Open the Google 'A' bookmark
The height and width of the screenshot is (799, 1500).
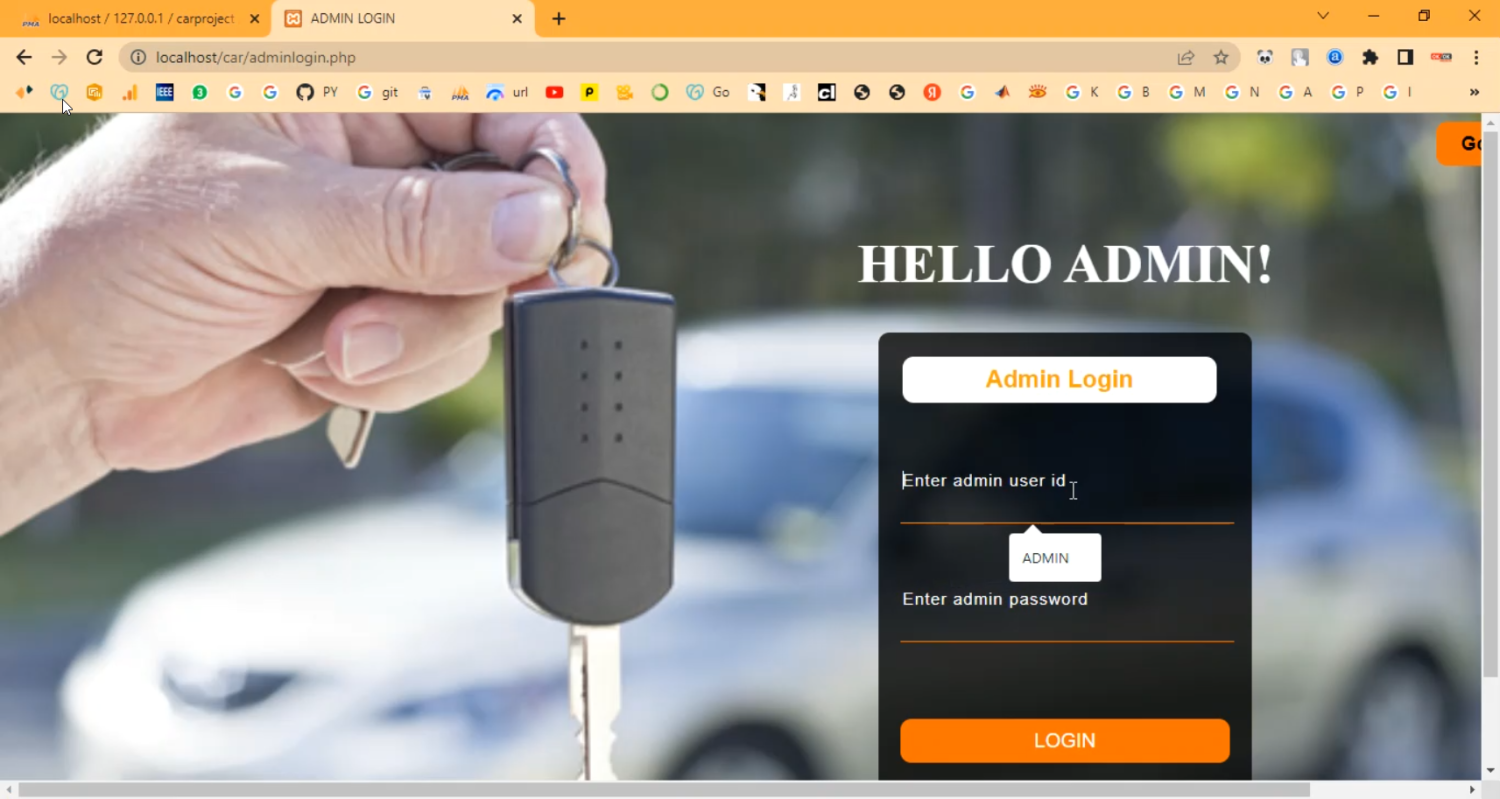point(1296,92)
